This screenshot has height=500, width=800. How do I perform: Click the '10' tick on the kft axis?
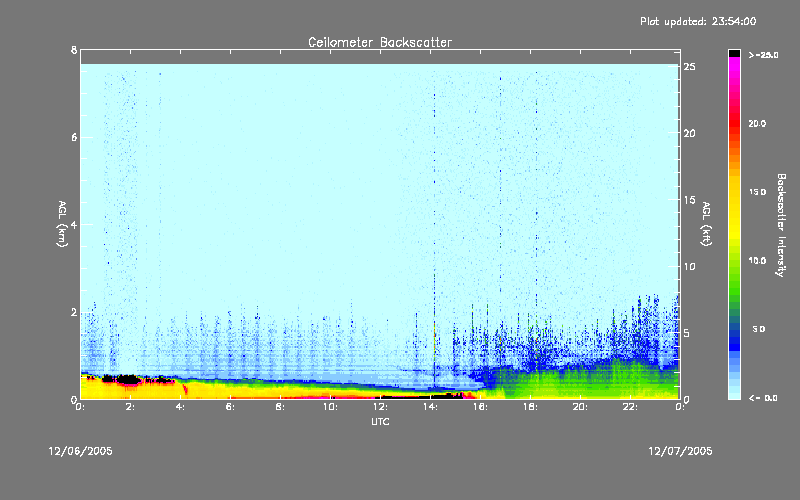(690, 266)
